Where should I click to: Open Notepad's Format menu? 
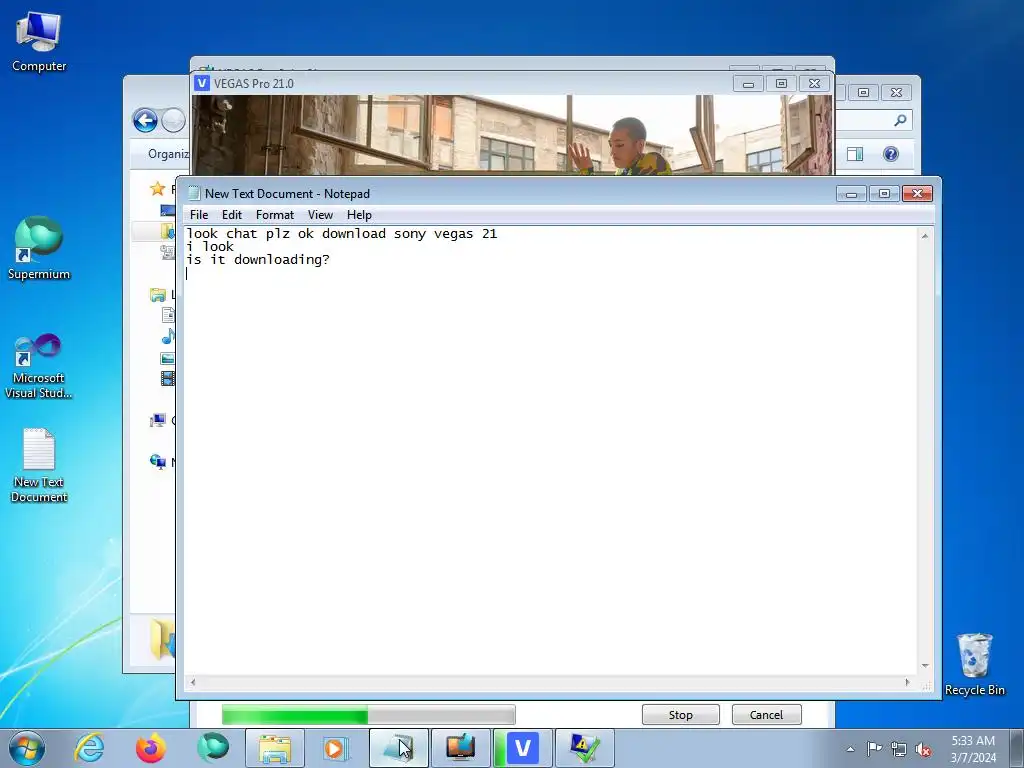click(x=275, y=215)
